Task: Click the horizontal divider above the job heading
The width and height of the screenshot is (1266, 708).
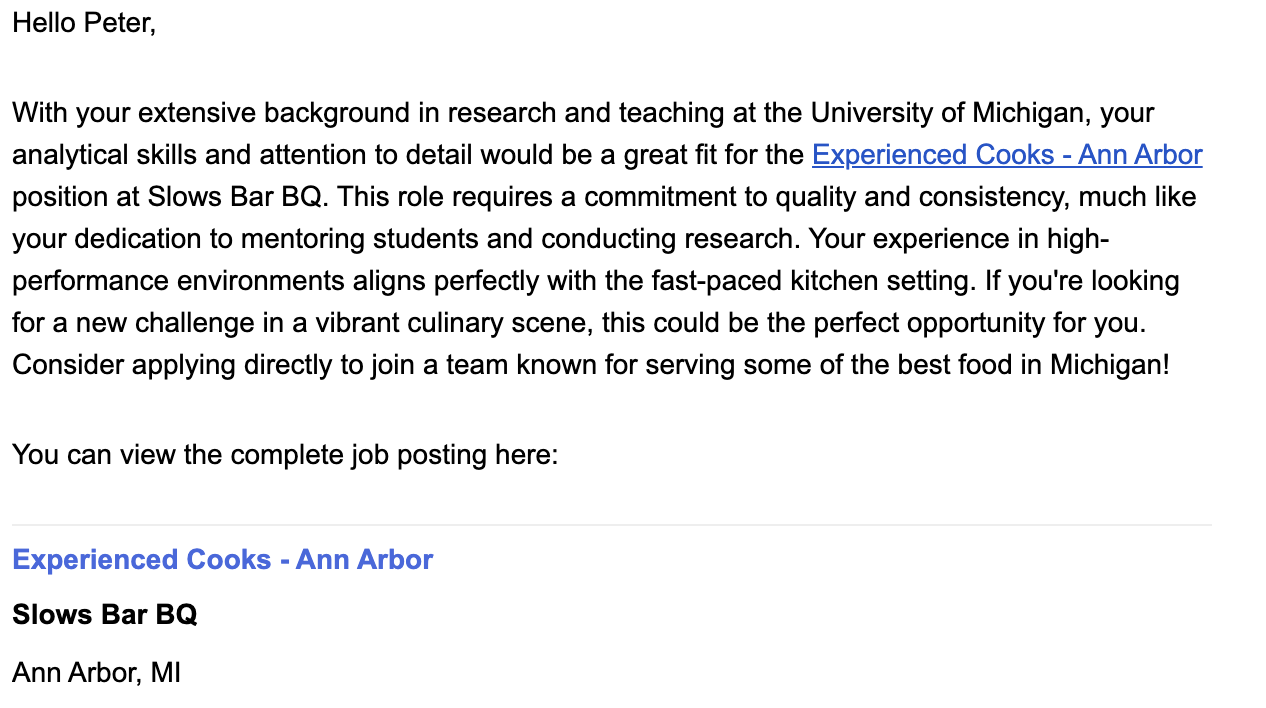Action: 612,525
